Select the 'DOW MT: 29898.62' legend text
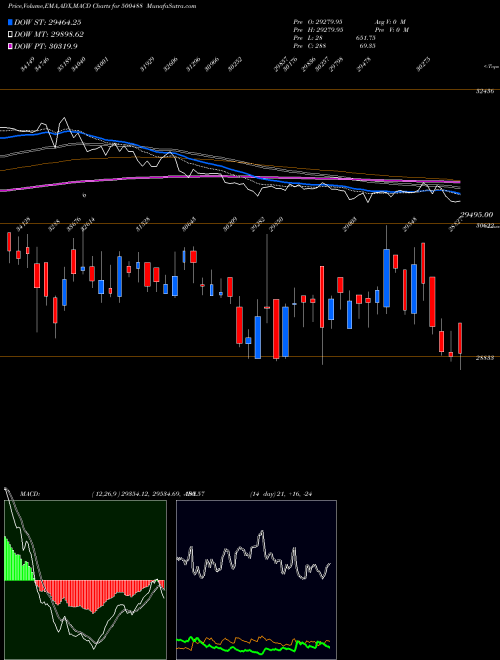Screen dimensions: 500x660 pos(49,35)
